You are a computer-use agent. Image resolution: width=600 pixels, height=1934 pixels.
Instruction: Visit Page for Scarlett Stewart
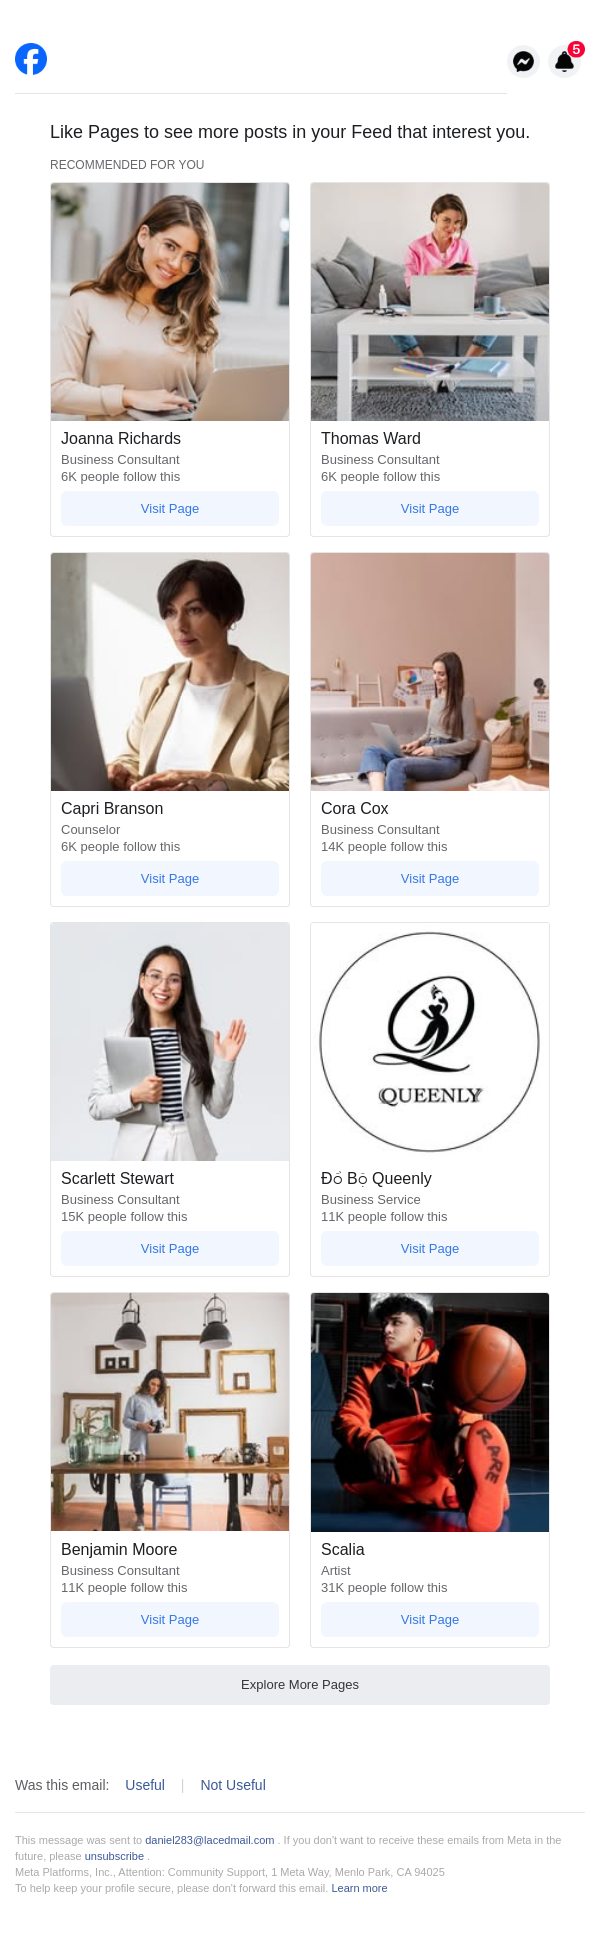pos(170,1249)
